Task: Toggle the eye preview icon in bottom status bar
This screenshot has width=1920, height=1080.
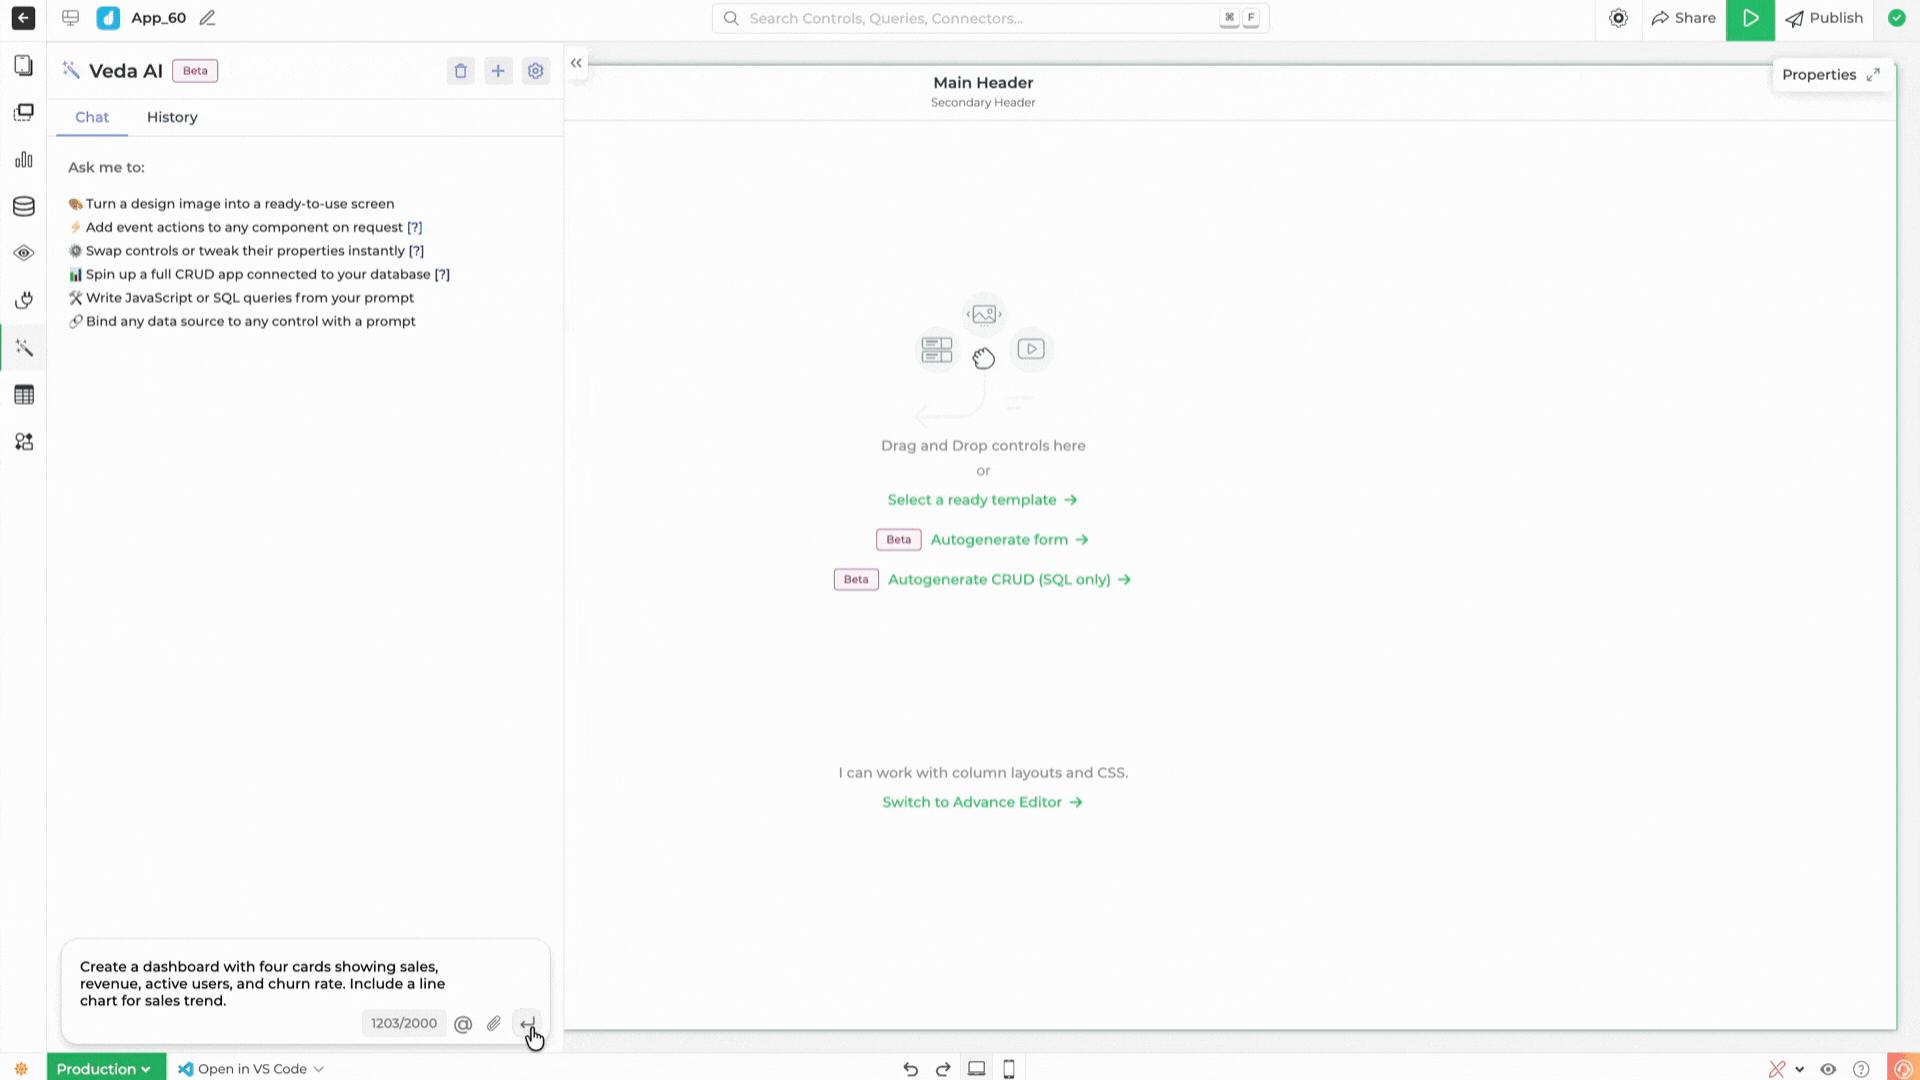Action: click(1829, 1068)
